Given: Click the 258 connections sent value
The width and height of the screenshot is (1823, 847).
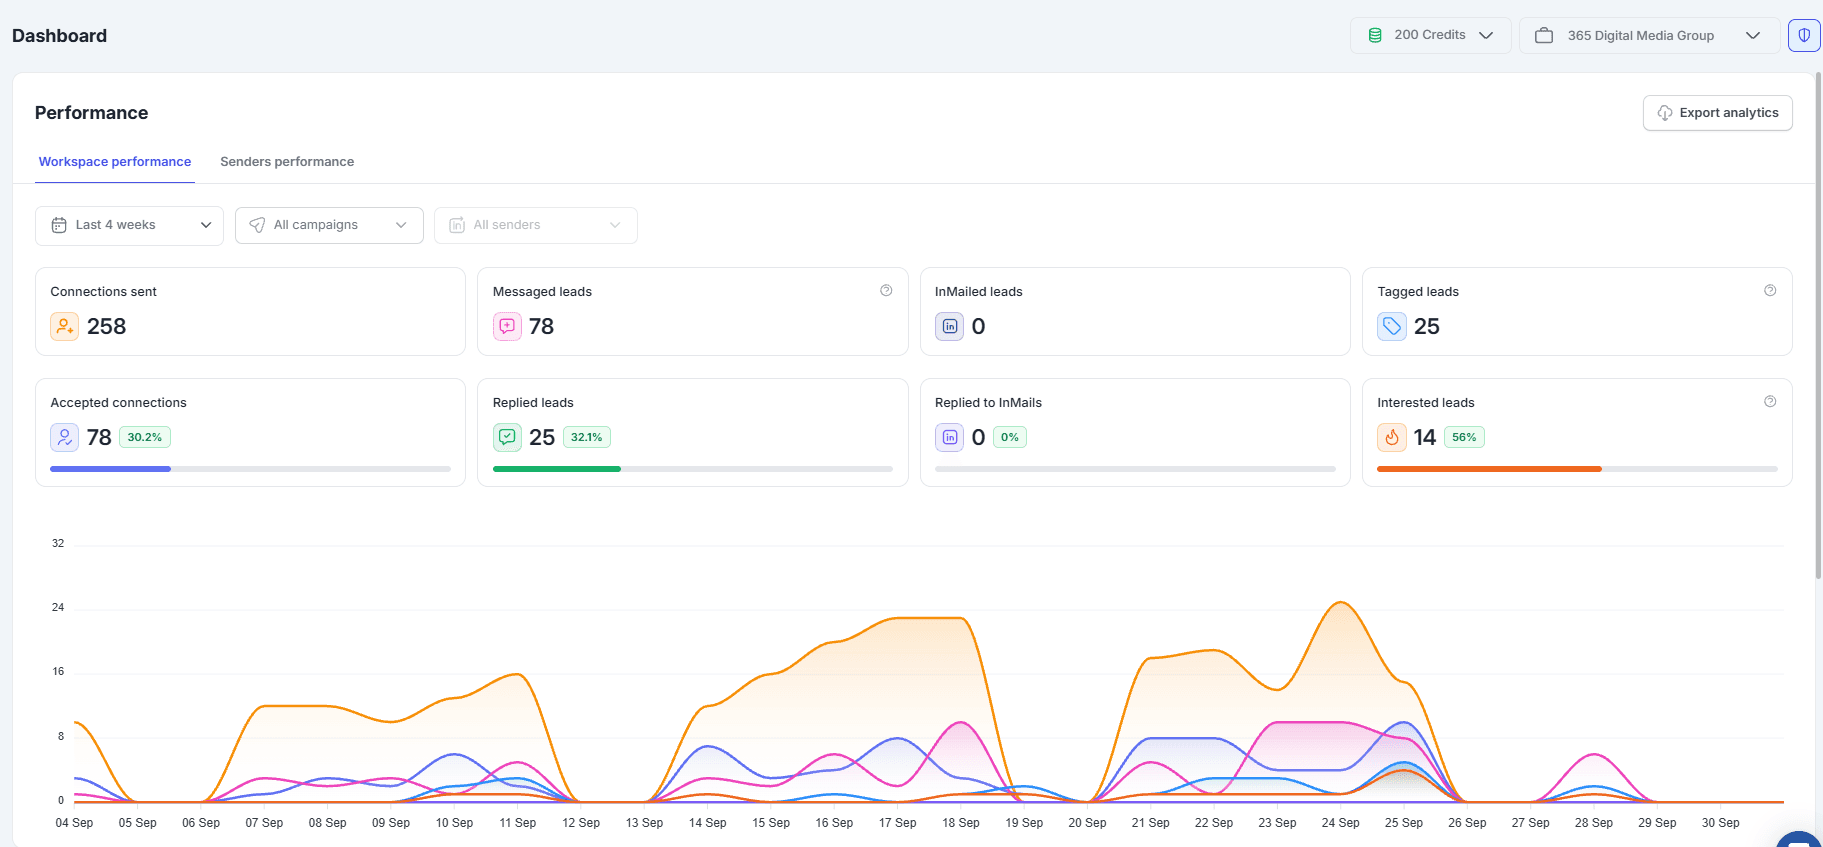Looking at the screenshot, I should coord(106,326).
